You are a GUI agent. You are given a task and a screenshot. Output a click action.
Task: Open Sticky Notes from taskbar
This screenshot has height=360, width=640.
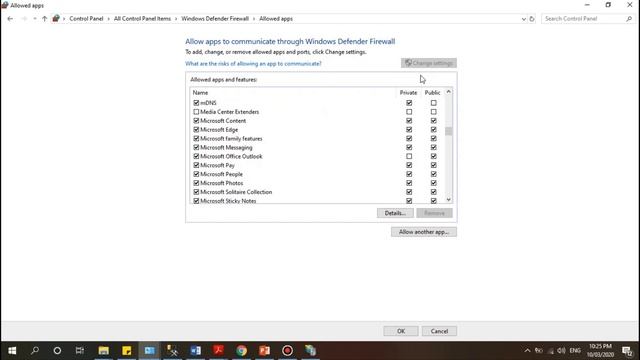tap(127, 351)
